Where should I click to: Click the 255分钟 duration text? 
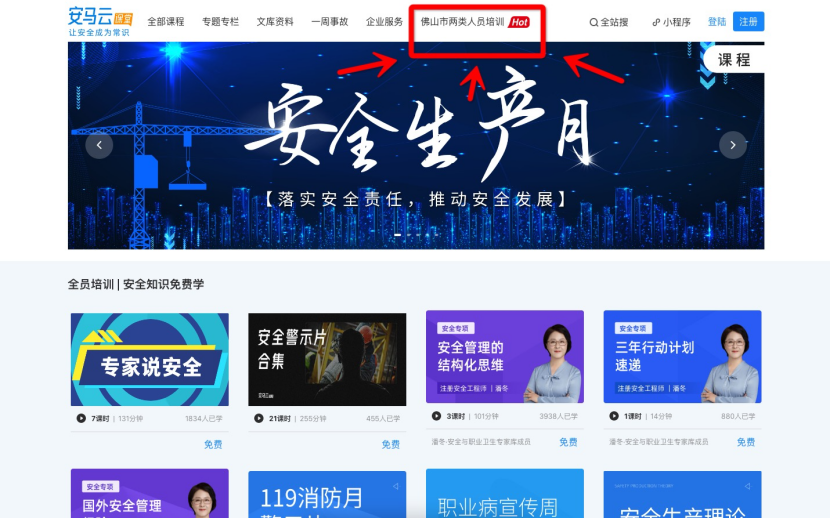(313, 419)
